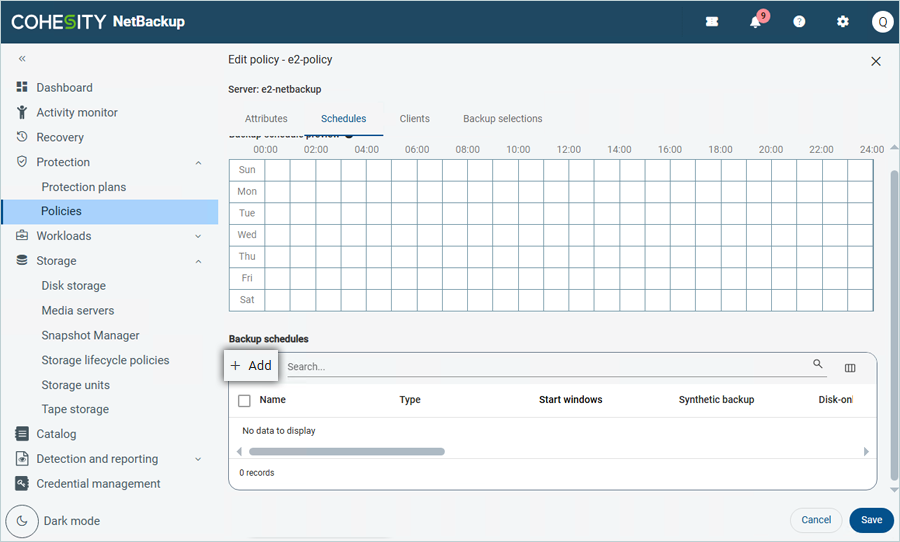Add a new backup schedule
This screenshot has width=900, height=542.
251,366
